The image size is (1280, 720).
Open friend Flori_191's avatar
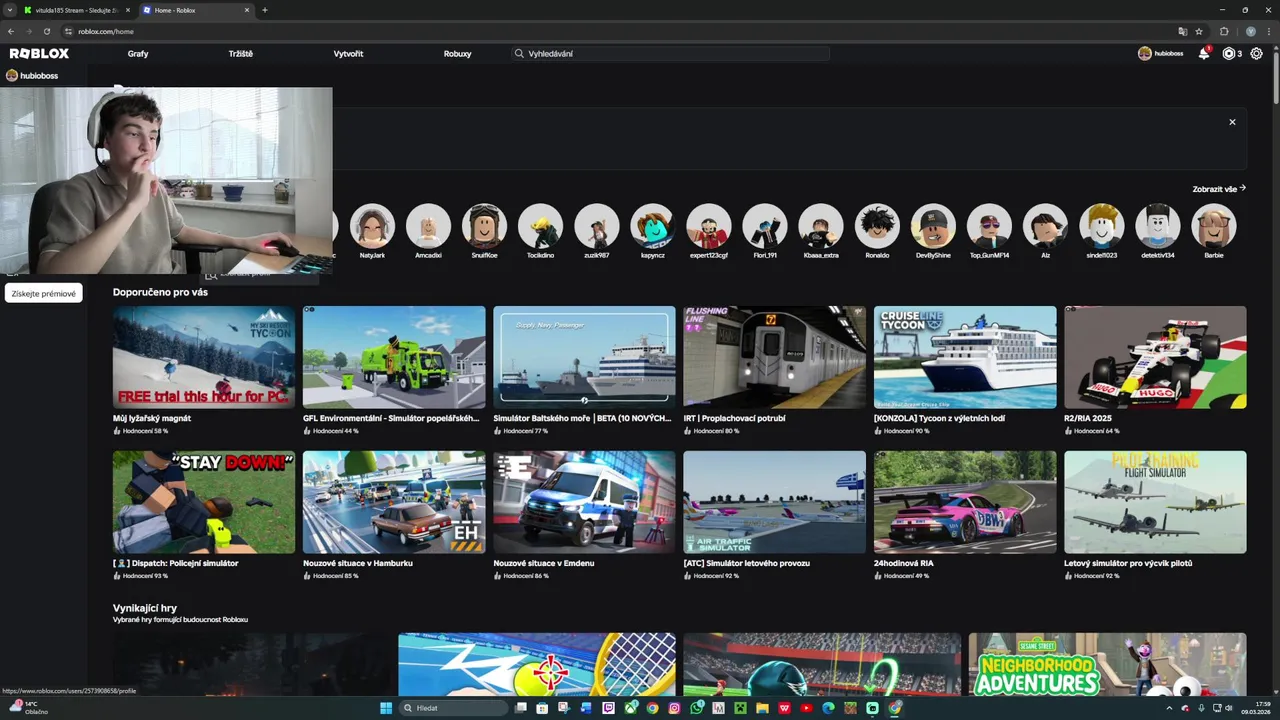click(x=765, y=226)
